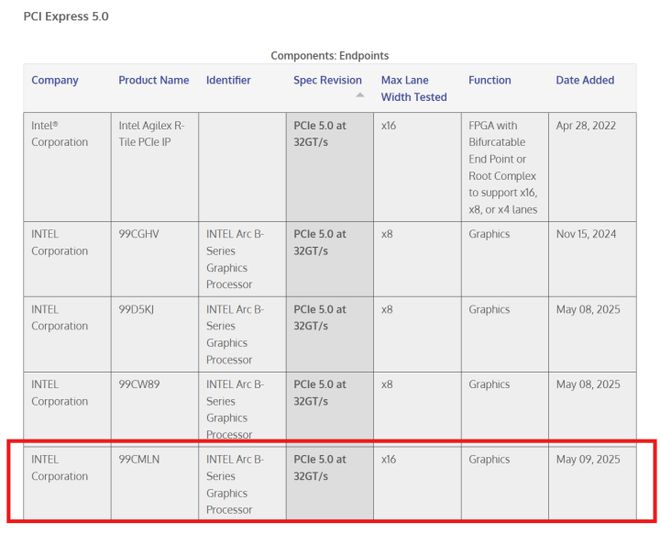Click PCIe 5.0 at 32GT/s in 99CGHV row
The height and width of the screenshot is (534, 660).
click(x=320, y=242)
